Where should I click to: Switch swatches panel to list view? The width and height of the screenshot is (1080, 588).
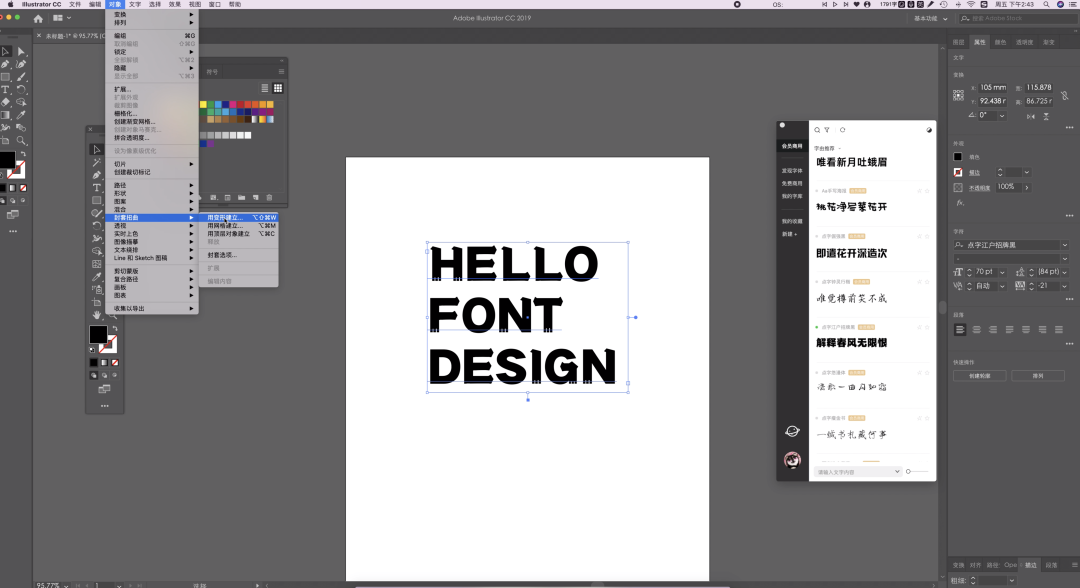[265, 88]
